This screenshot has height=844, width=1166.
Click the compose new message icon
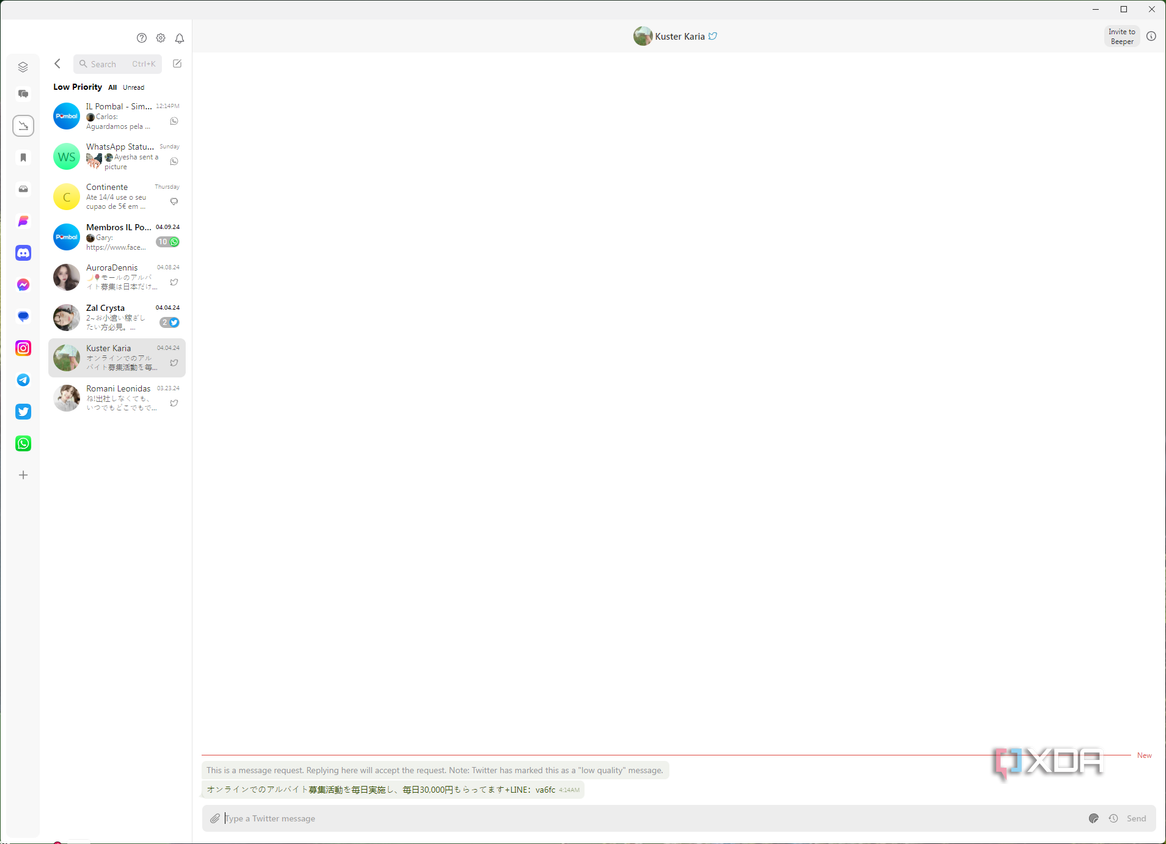click(177, 64)
